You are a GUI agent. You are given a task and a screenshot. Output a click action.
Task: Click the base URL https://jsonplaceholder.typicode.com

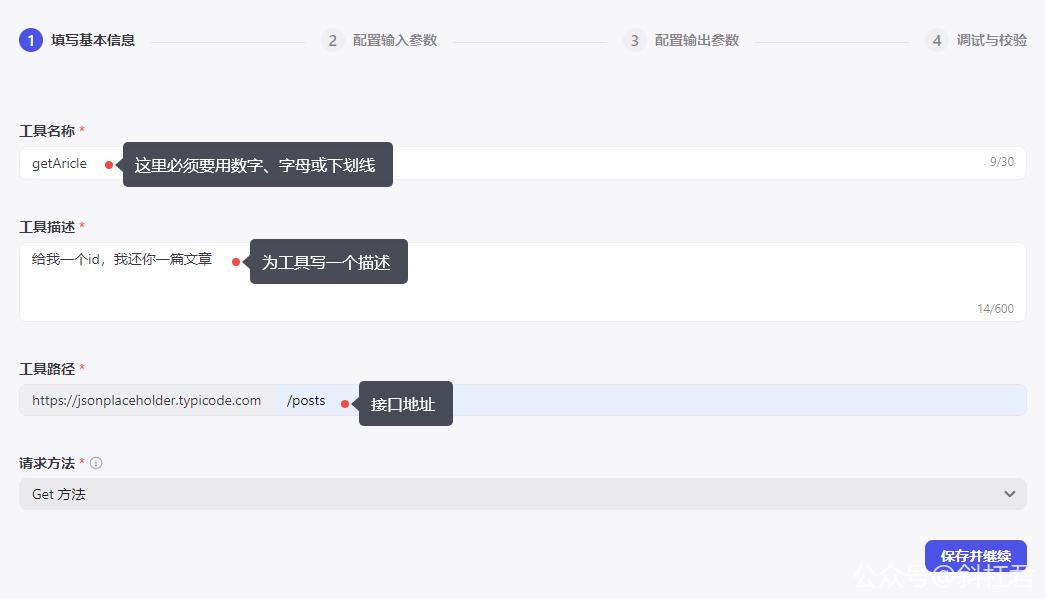coord(147,400)
